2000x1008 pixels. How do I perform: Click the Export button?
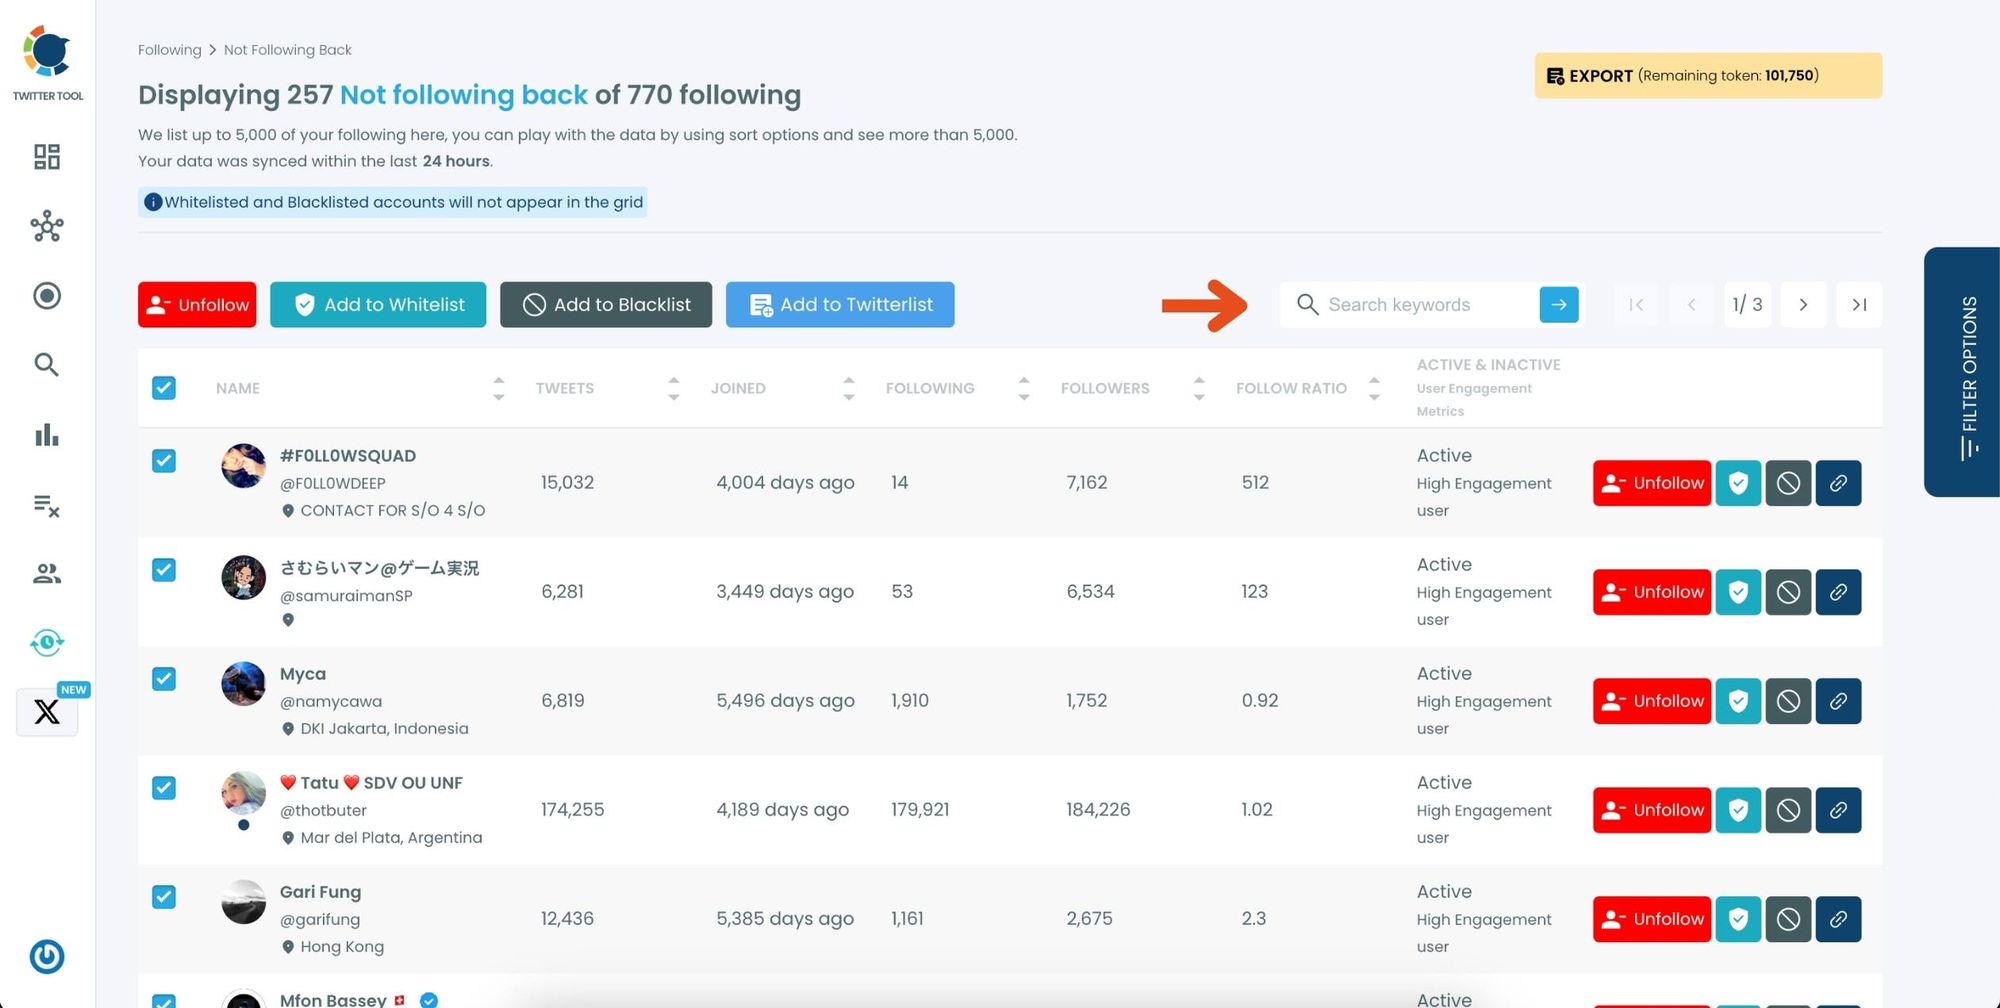coord(1706,75)
